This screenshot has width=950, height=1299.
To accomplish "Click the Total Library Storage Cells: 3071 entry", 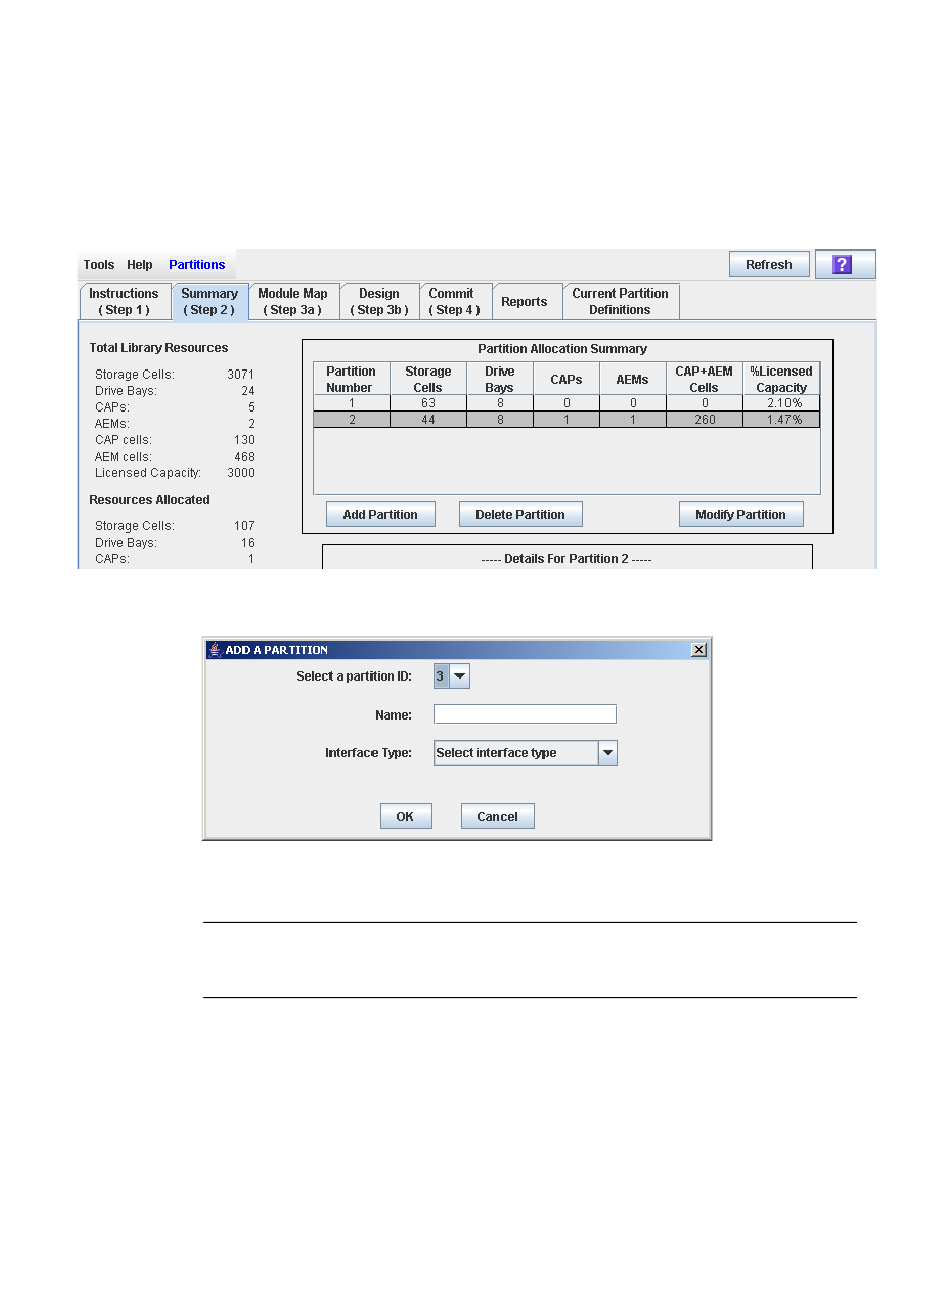I will 175,375.
